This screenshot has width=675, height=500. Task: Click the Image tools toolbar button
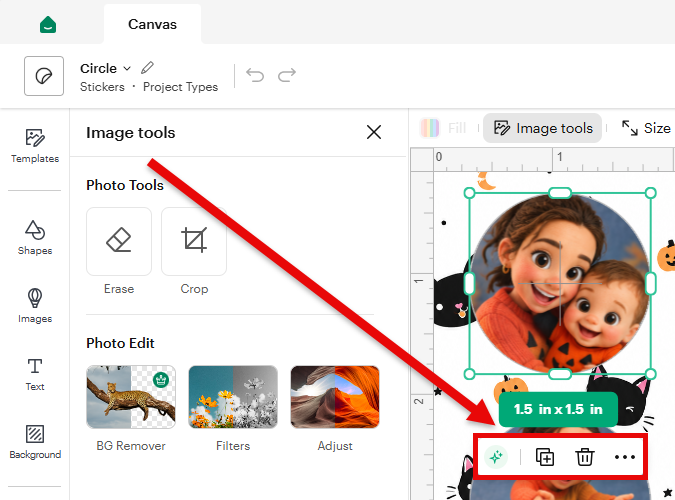click(x=542, y=128)
